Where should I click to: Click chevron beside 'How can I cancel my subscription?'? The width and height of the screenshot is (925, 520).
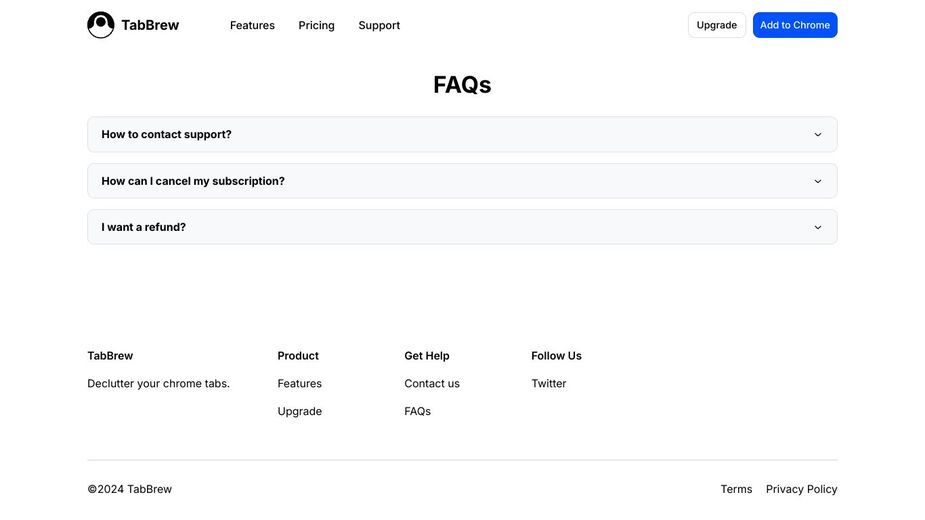(x=818, y=181)
